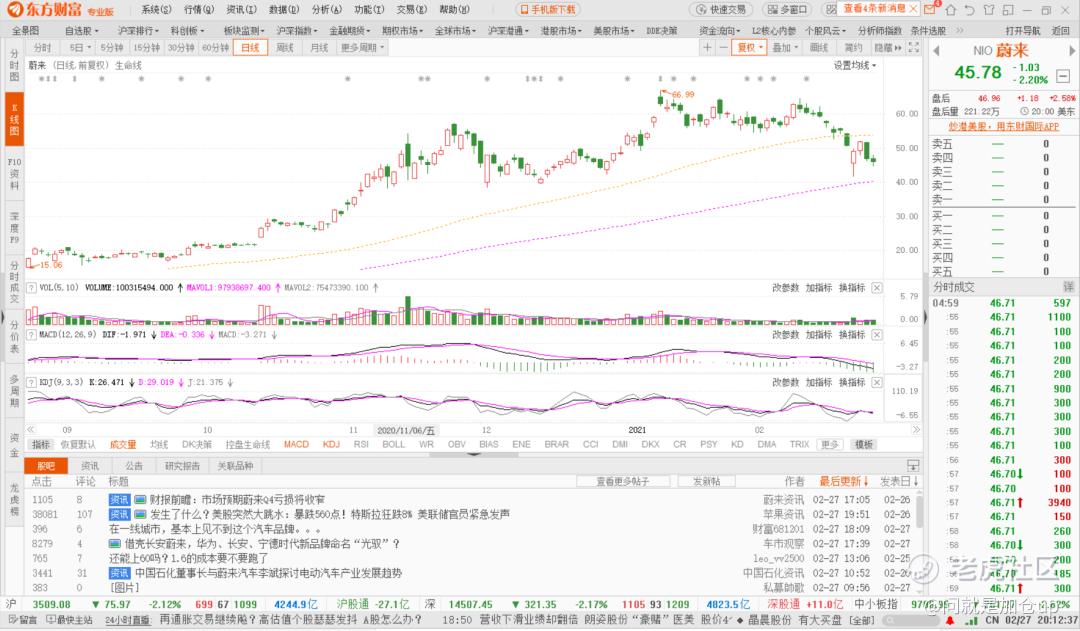Collapse quote panel with minus box icon
The image size is (1080, 631).
coord(1063,76)
